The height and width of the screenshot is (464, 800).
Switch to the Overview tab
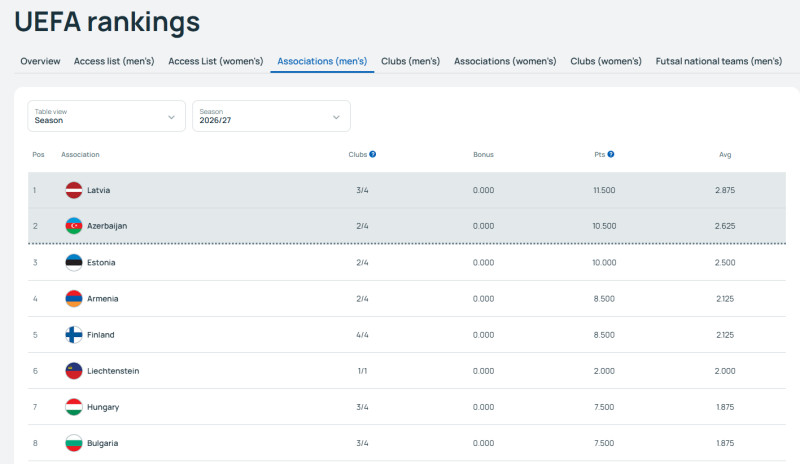pyautogui.click(x=40, y=61)
